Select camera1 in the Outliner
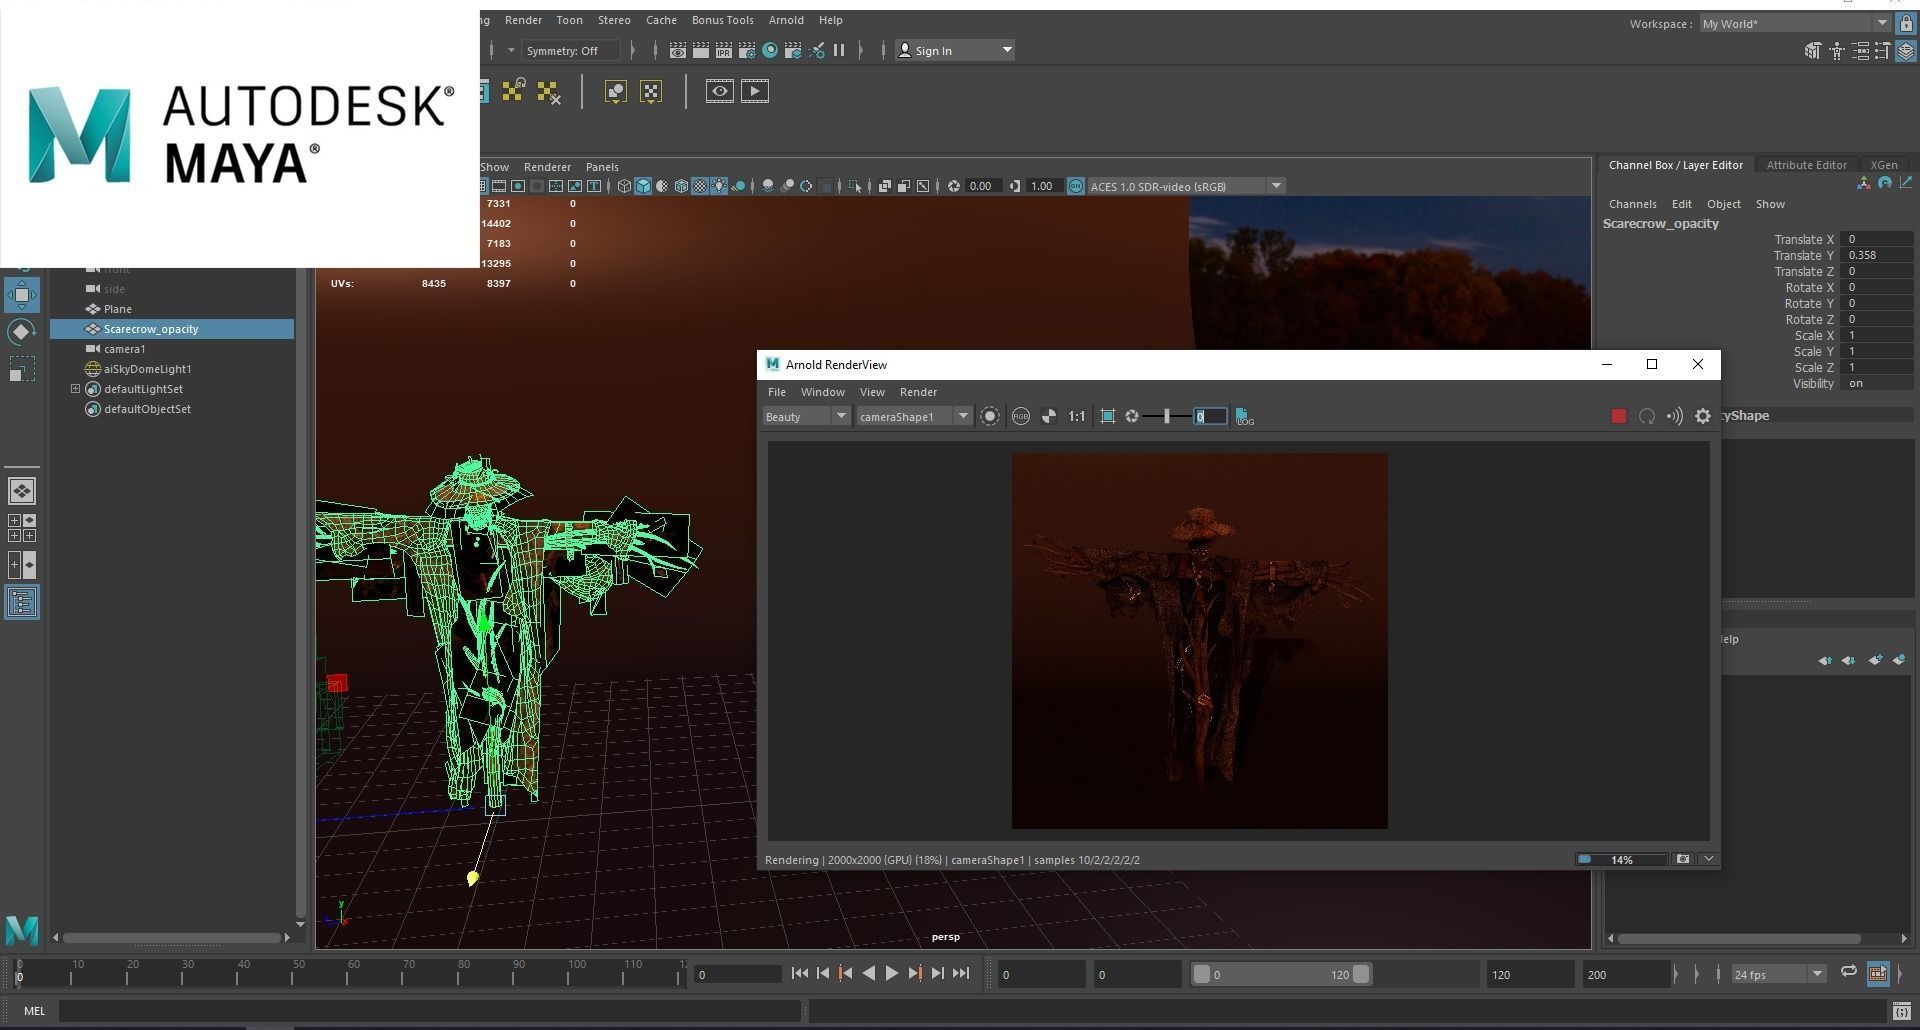 point(124,349)
